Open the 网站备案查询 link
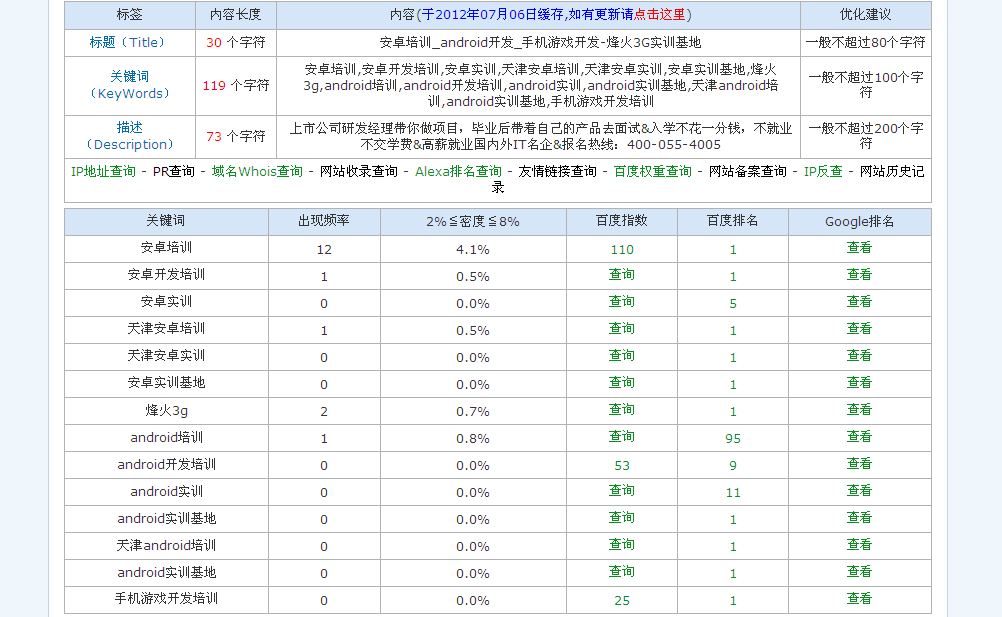Screen dimensions: 1002x617 pyautogui.click(x=748, y=171)
